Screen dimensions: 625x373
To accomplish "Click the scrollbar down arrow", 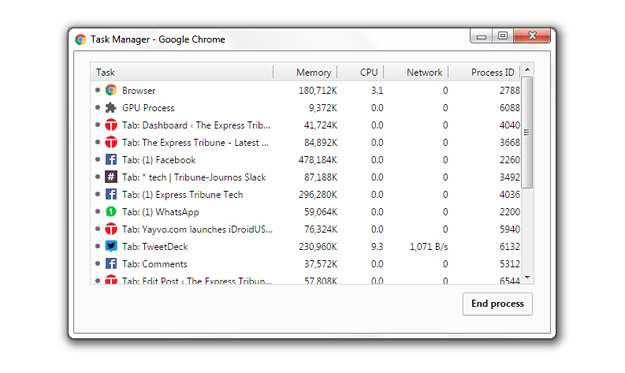I will (x=527, y=277).
